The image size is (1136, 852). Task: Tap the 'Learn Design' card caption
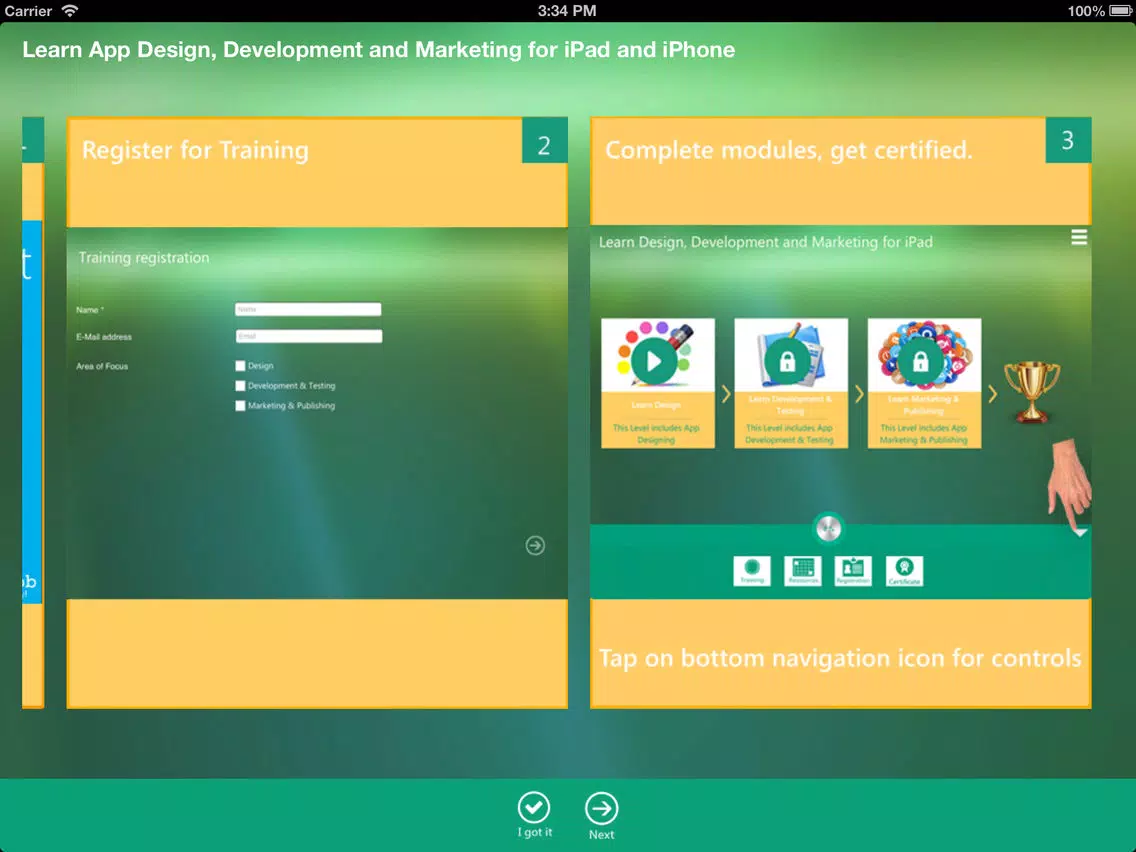click(656, 405)
